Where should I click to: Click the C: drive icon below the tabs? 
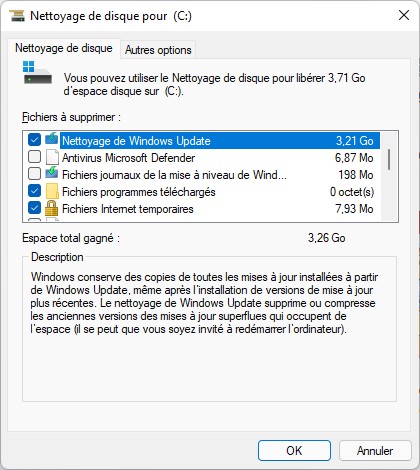click(37, 72)
